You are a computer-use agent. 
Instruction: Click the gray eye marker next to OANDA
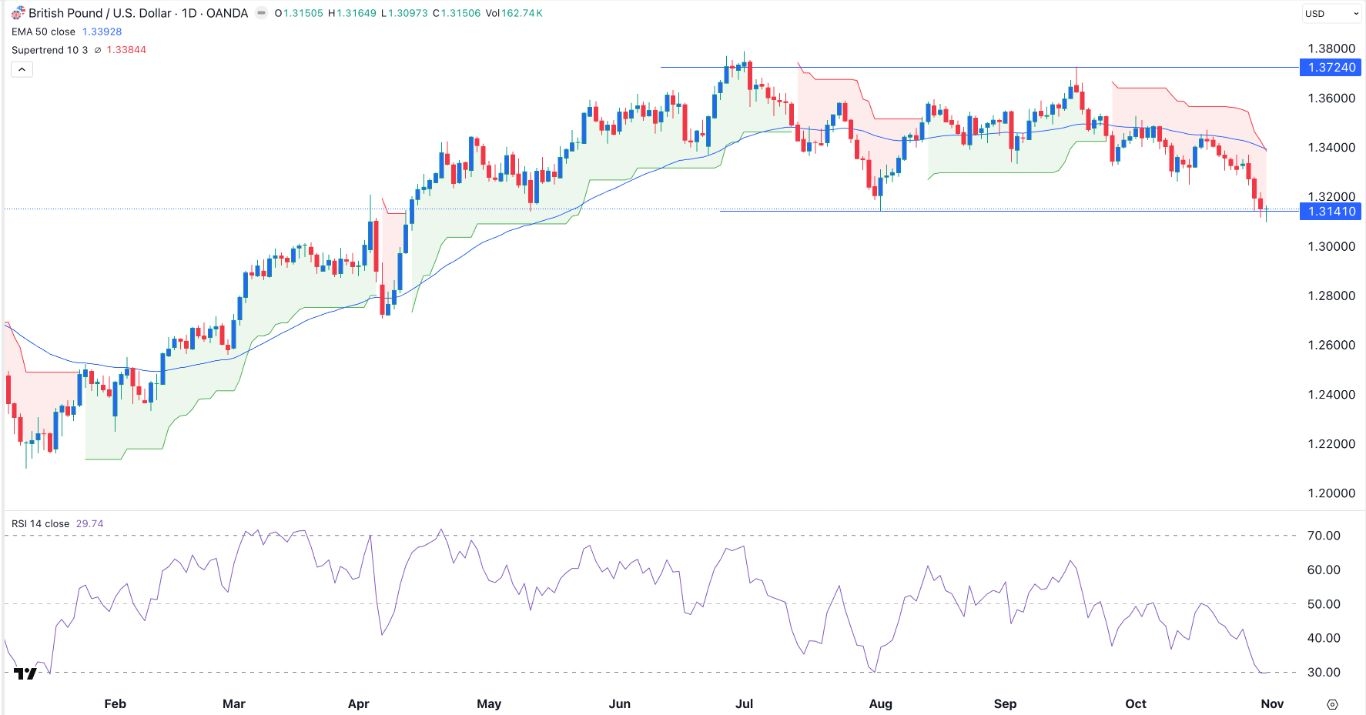pos(261,13)
